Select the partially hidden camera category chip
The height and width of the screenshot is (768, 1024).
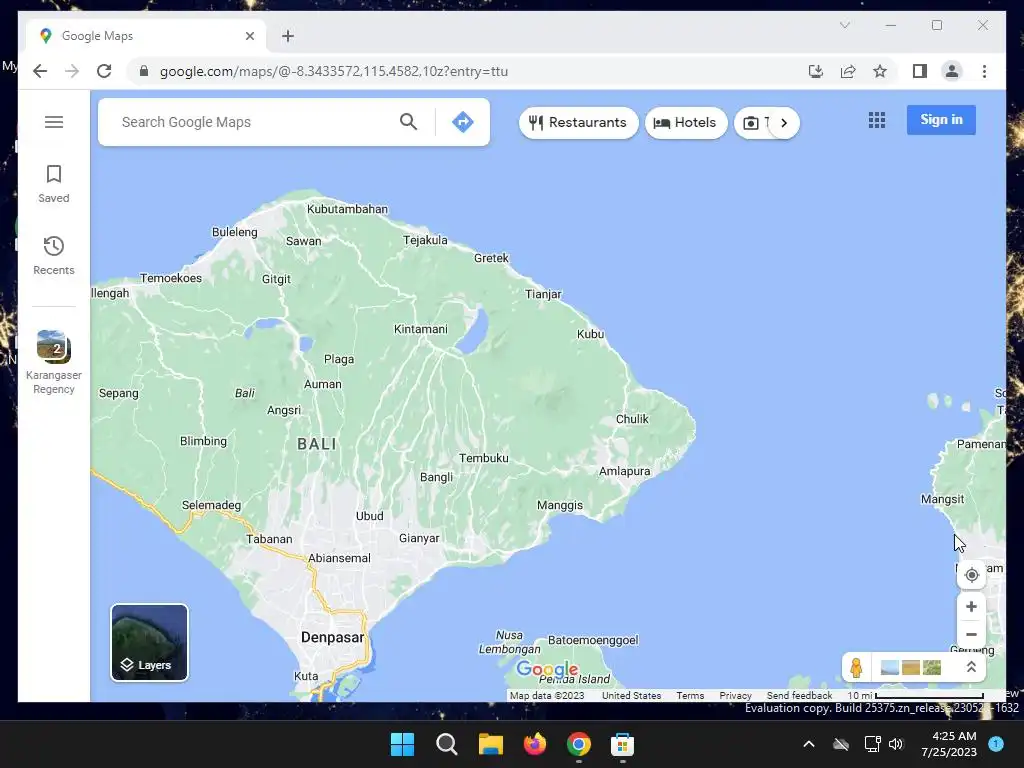click(x=752, y=123)
